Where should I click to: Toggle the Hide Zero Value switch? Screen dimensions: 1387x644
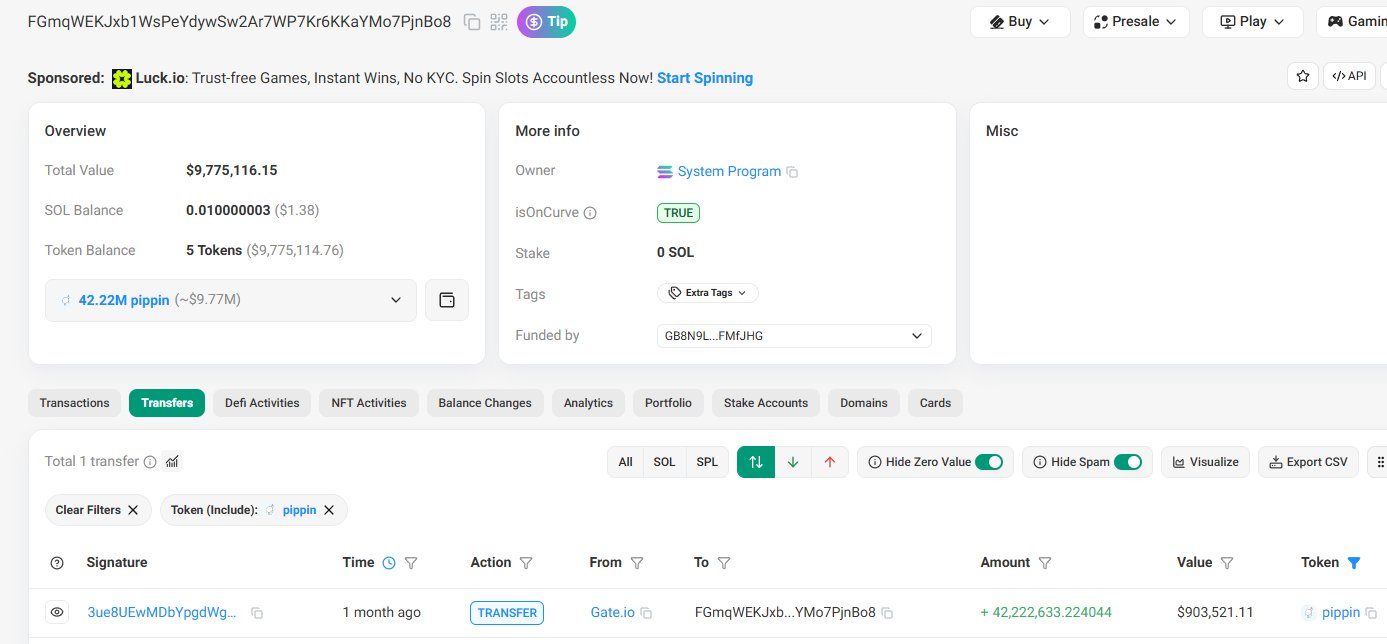(x=988, y=462)
